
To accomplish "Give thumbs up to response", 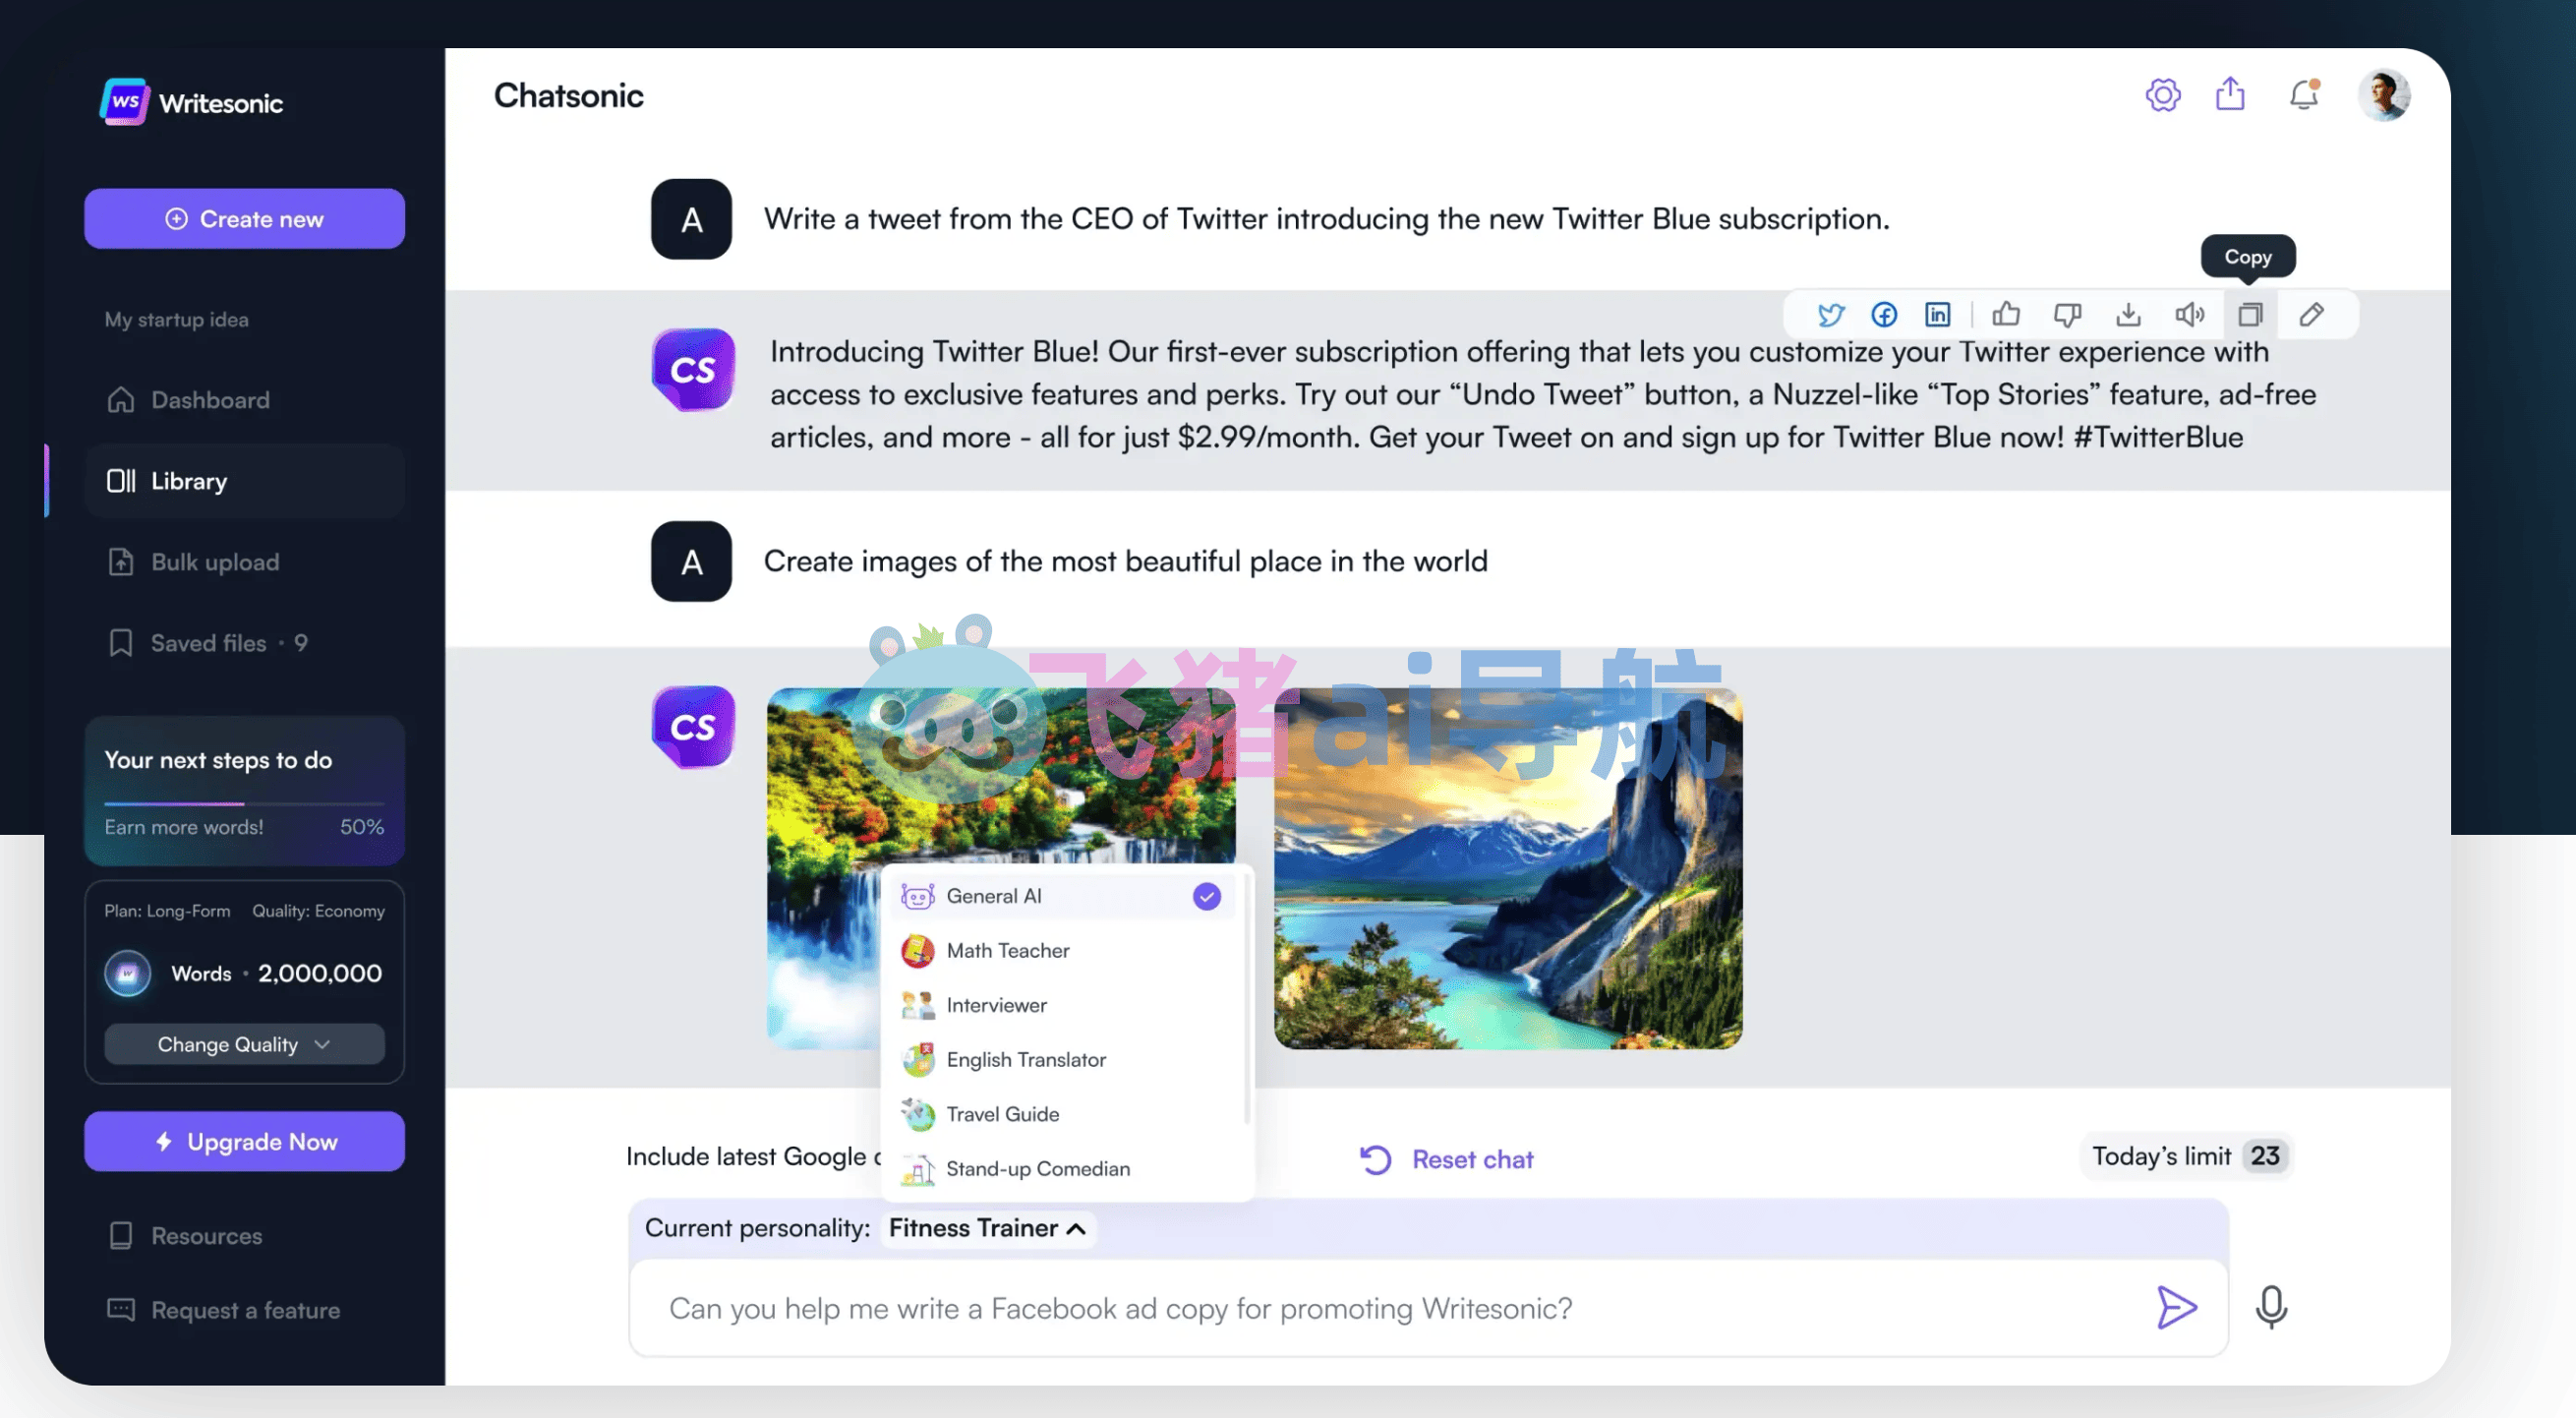I will pyautogui.click(x=2005, y=315).
